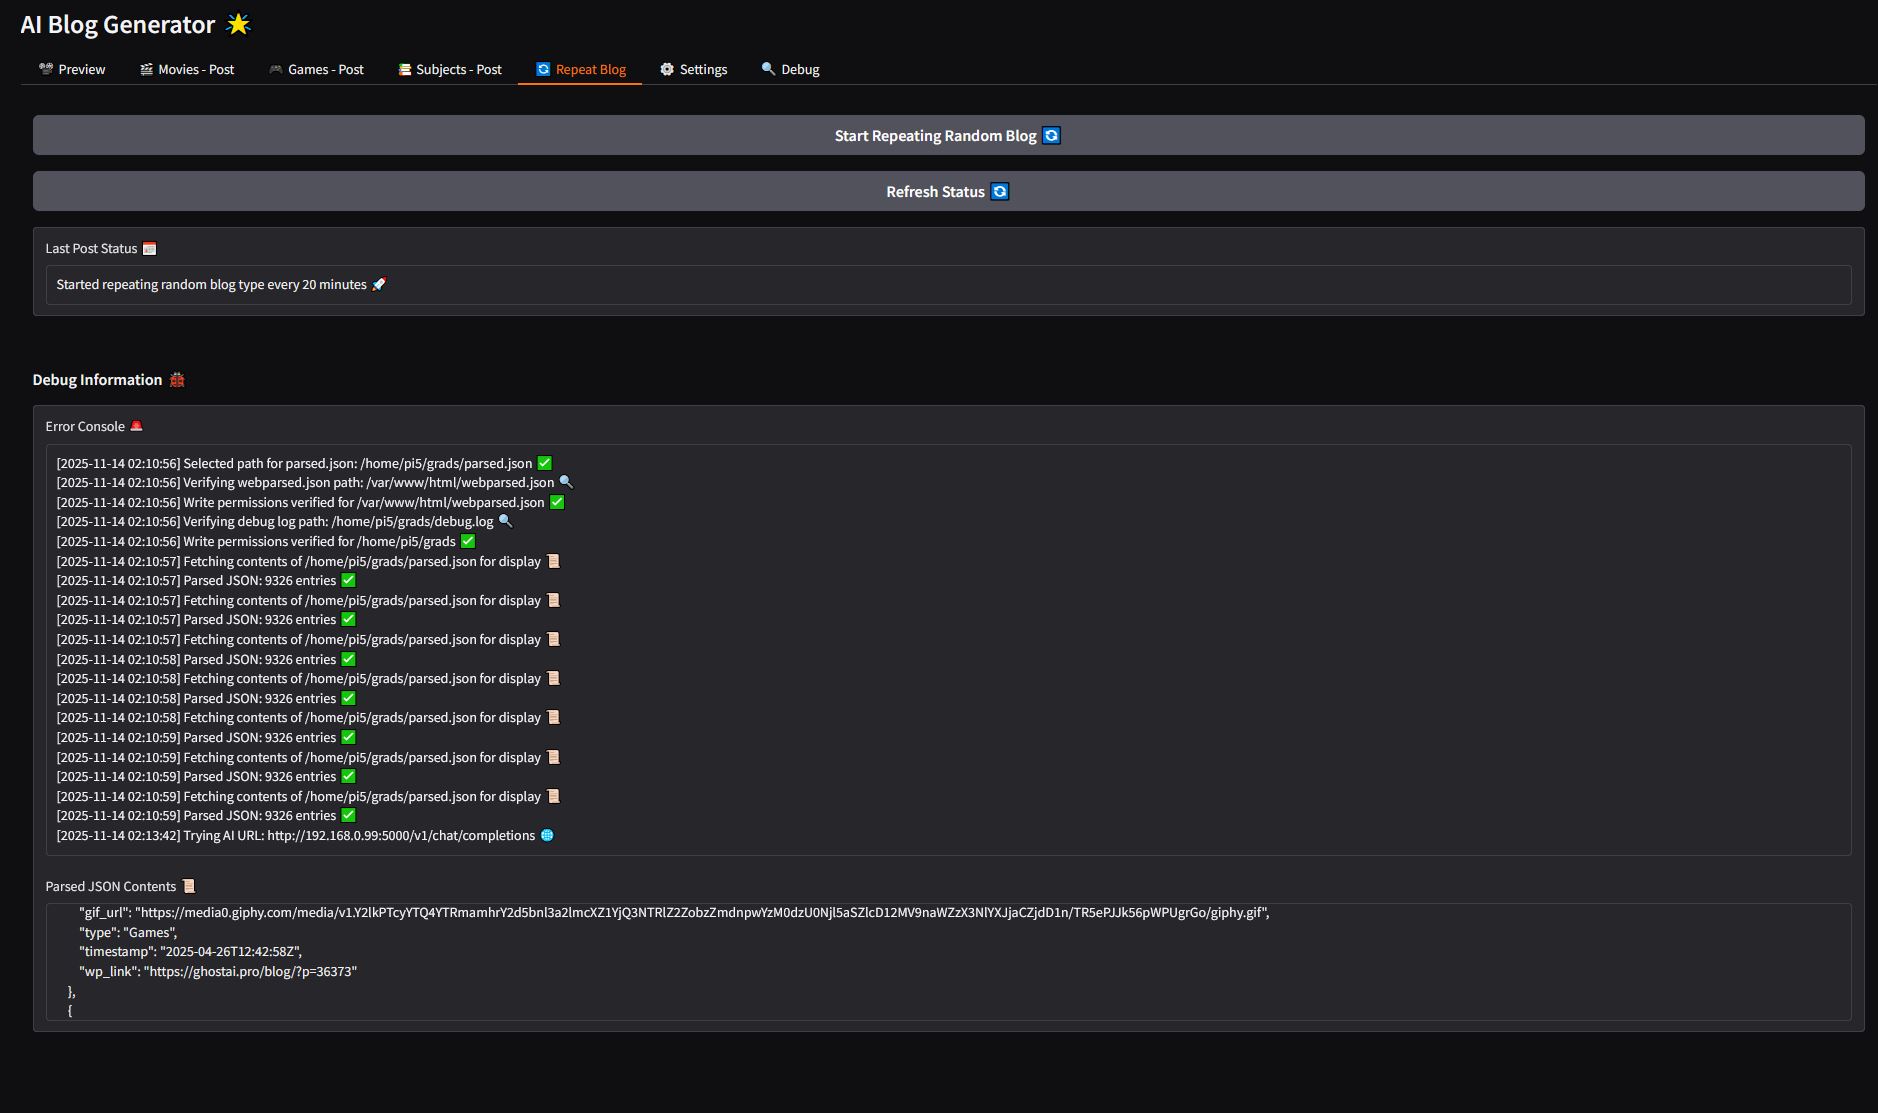The height and width of the screenshot is (1113, 1878).
Task: Click the sun icon beside AI Blog Generator
Action: click(x=238, y=24)
